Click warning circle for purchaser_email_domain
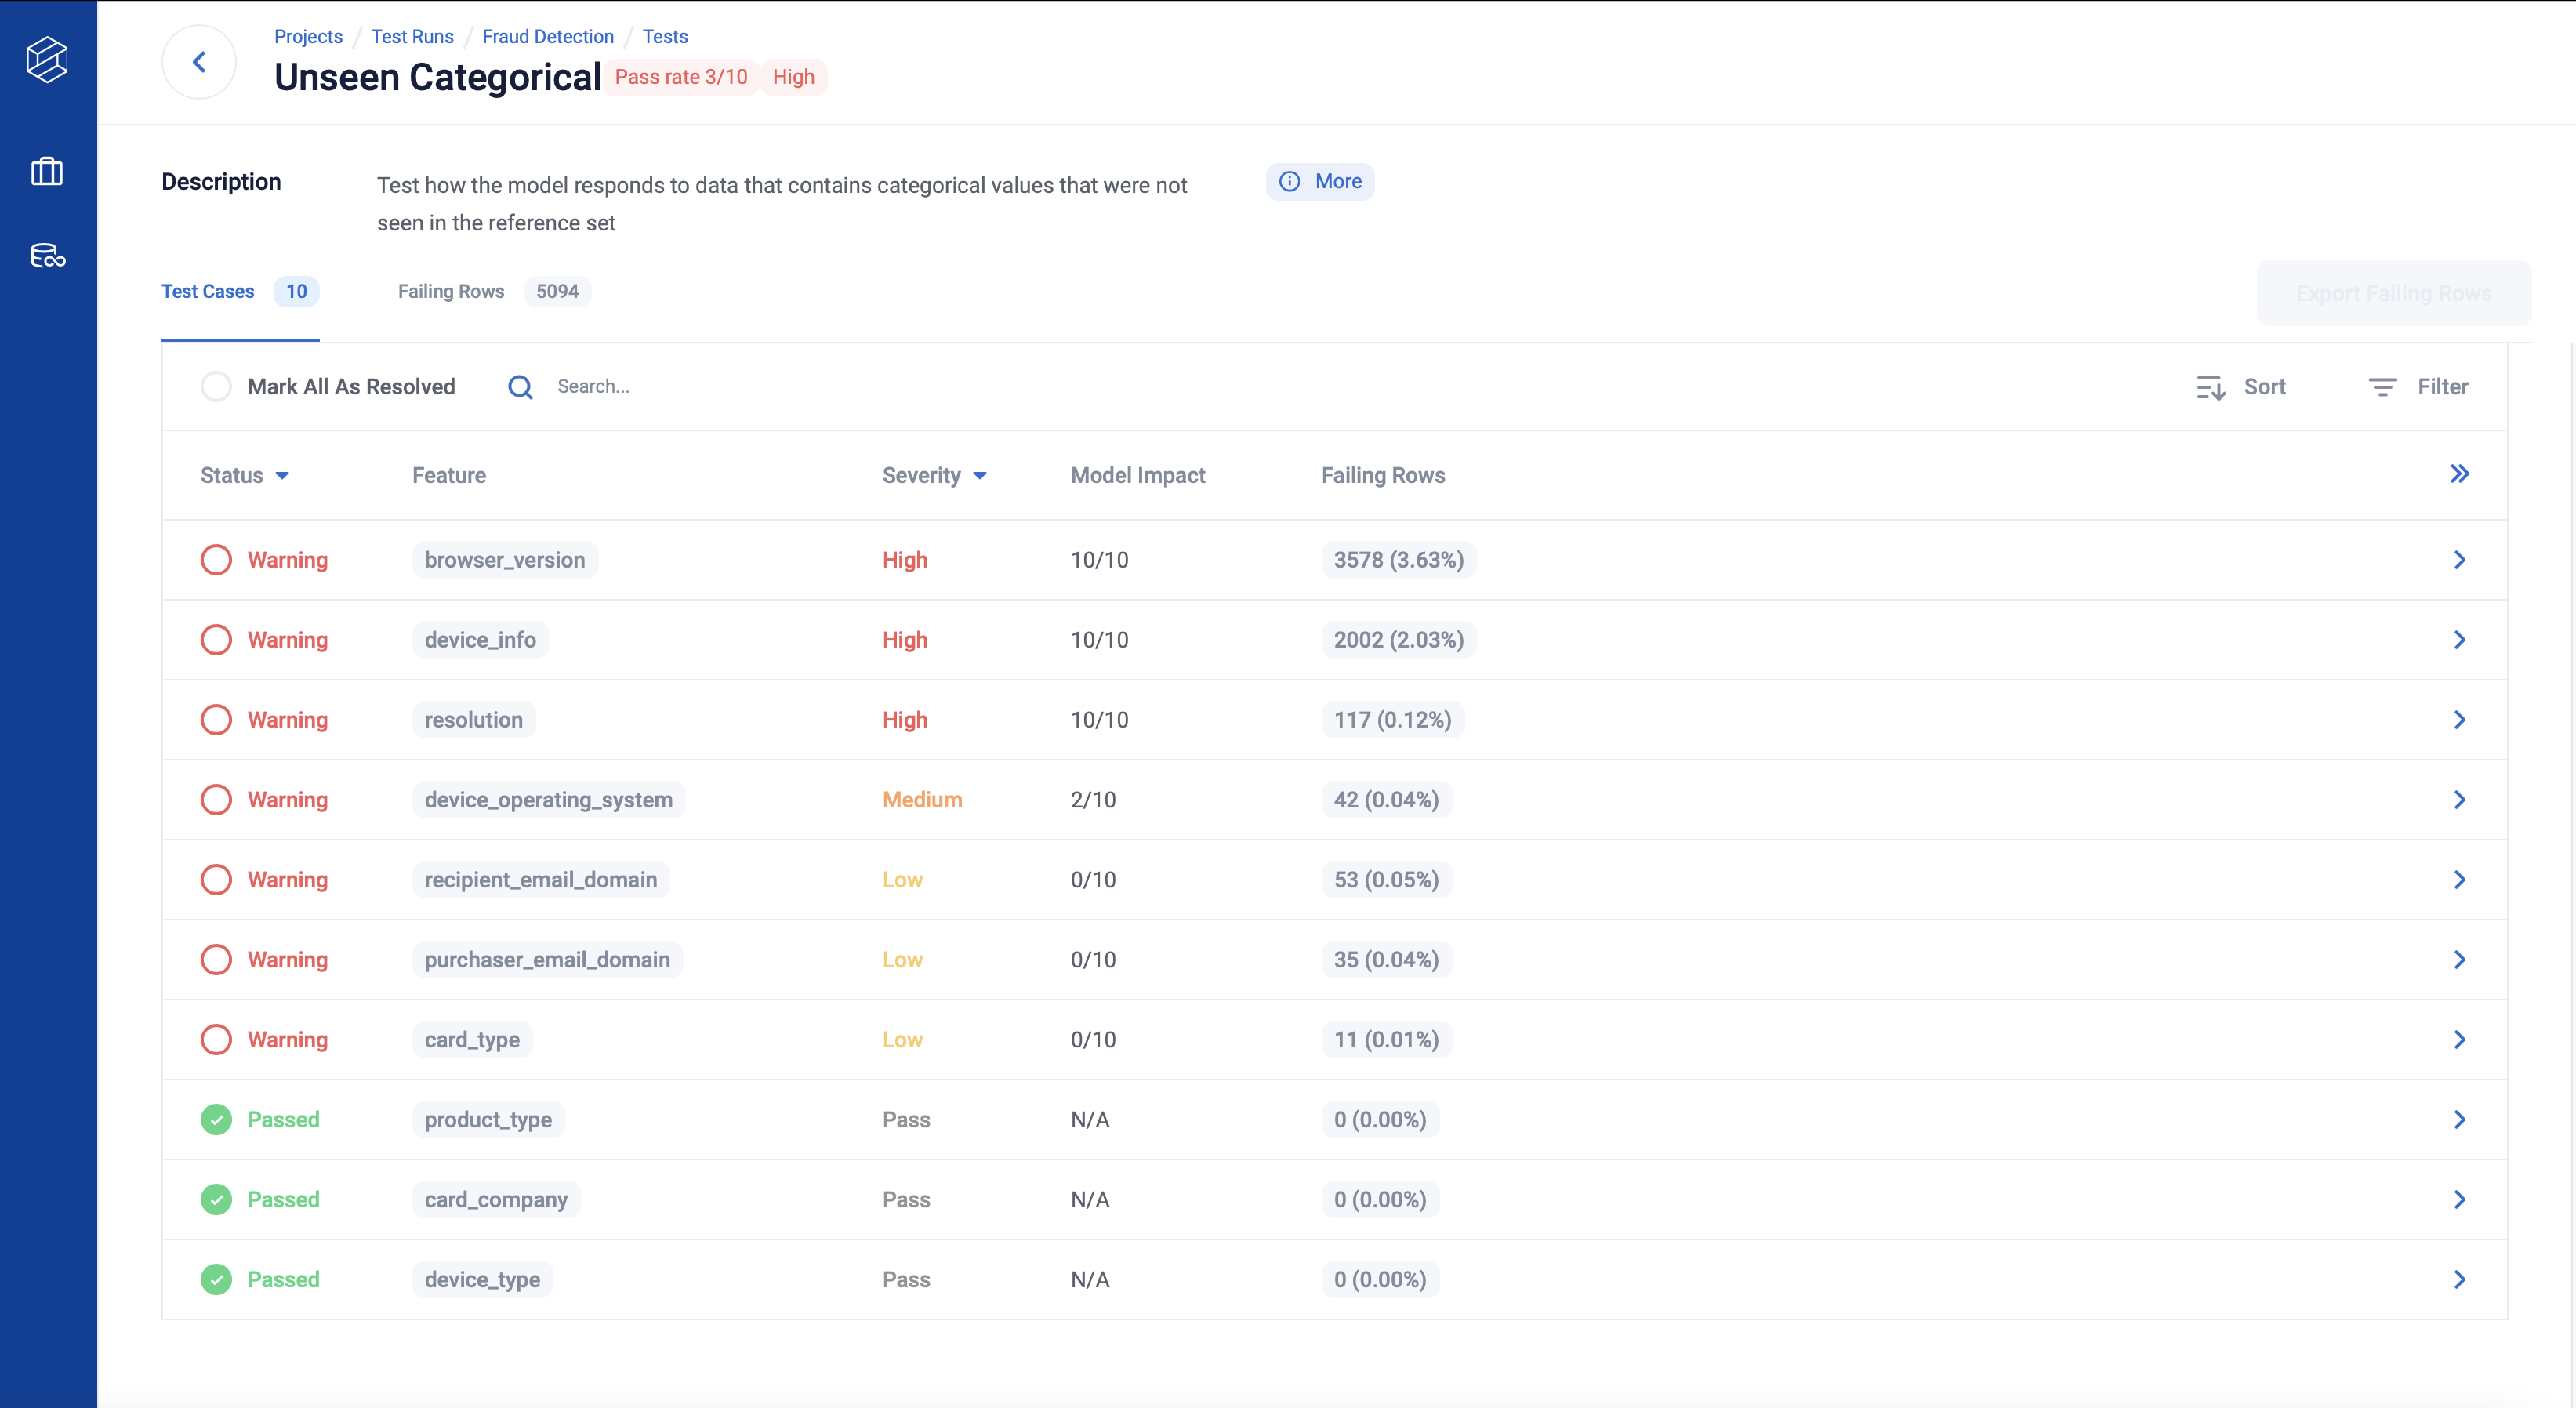The width and height of the screenshot is (2576, 1408). click(x=216, y=960)
